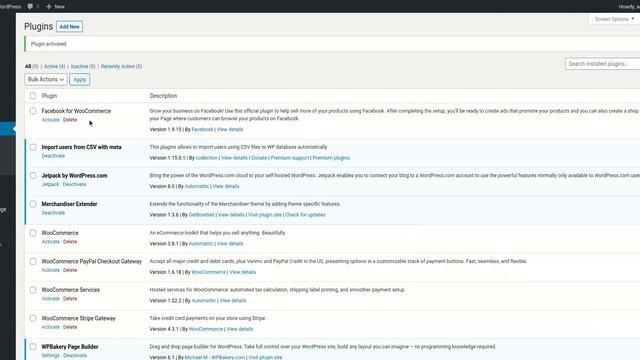The height and width of the screenshot is (360, 640).
Task: Open the comments bubble icon in admin bar
Action: click(30, 7)
